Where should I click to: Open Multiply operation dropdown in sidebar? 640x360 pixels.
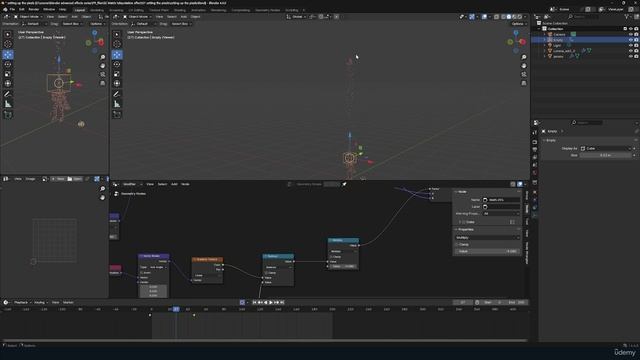[x=487, y=238]
